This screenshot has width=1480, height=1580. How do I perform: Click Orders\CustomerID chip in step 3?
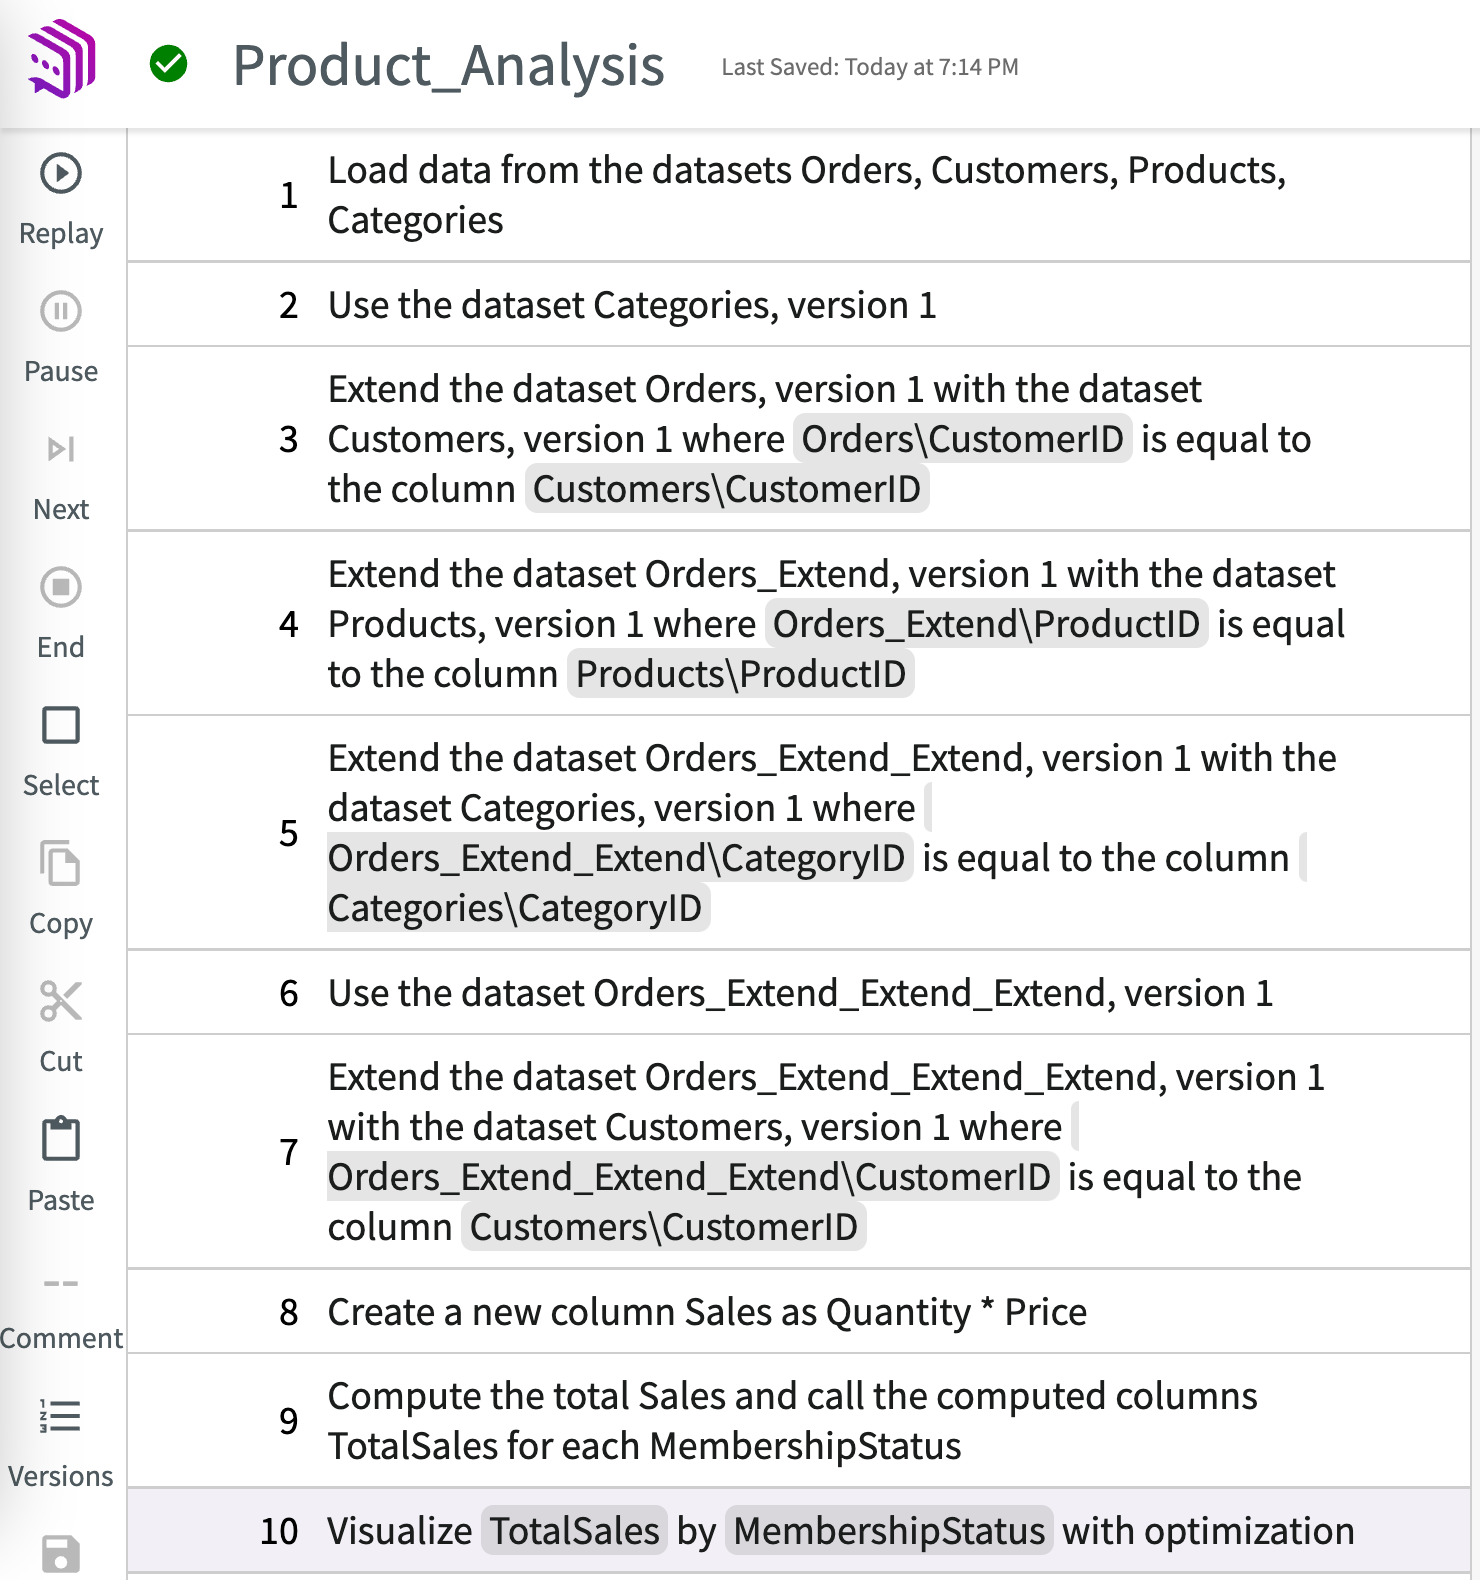coord(962,439)
